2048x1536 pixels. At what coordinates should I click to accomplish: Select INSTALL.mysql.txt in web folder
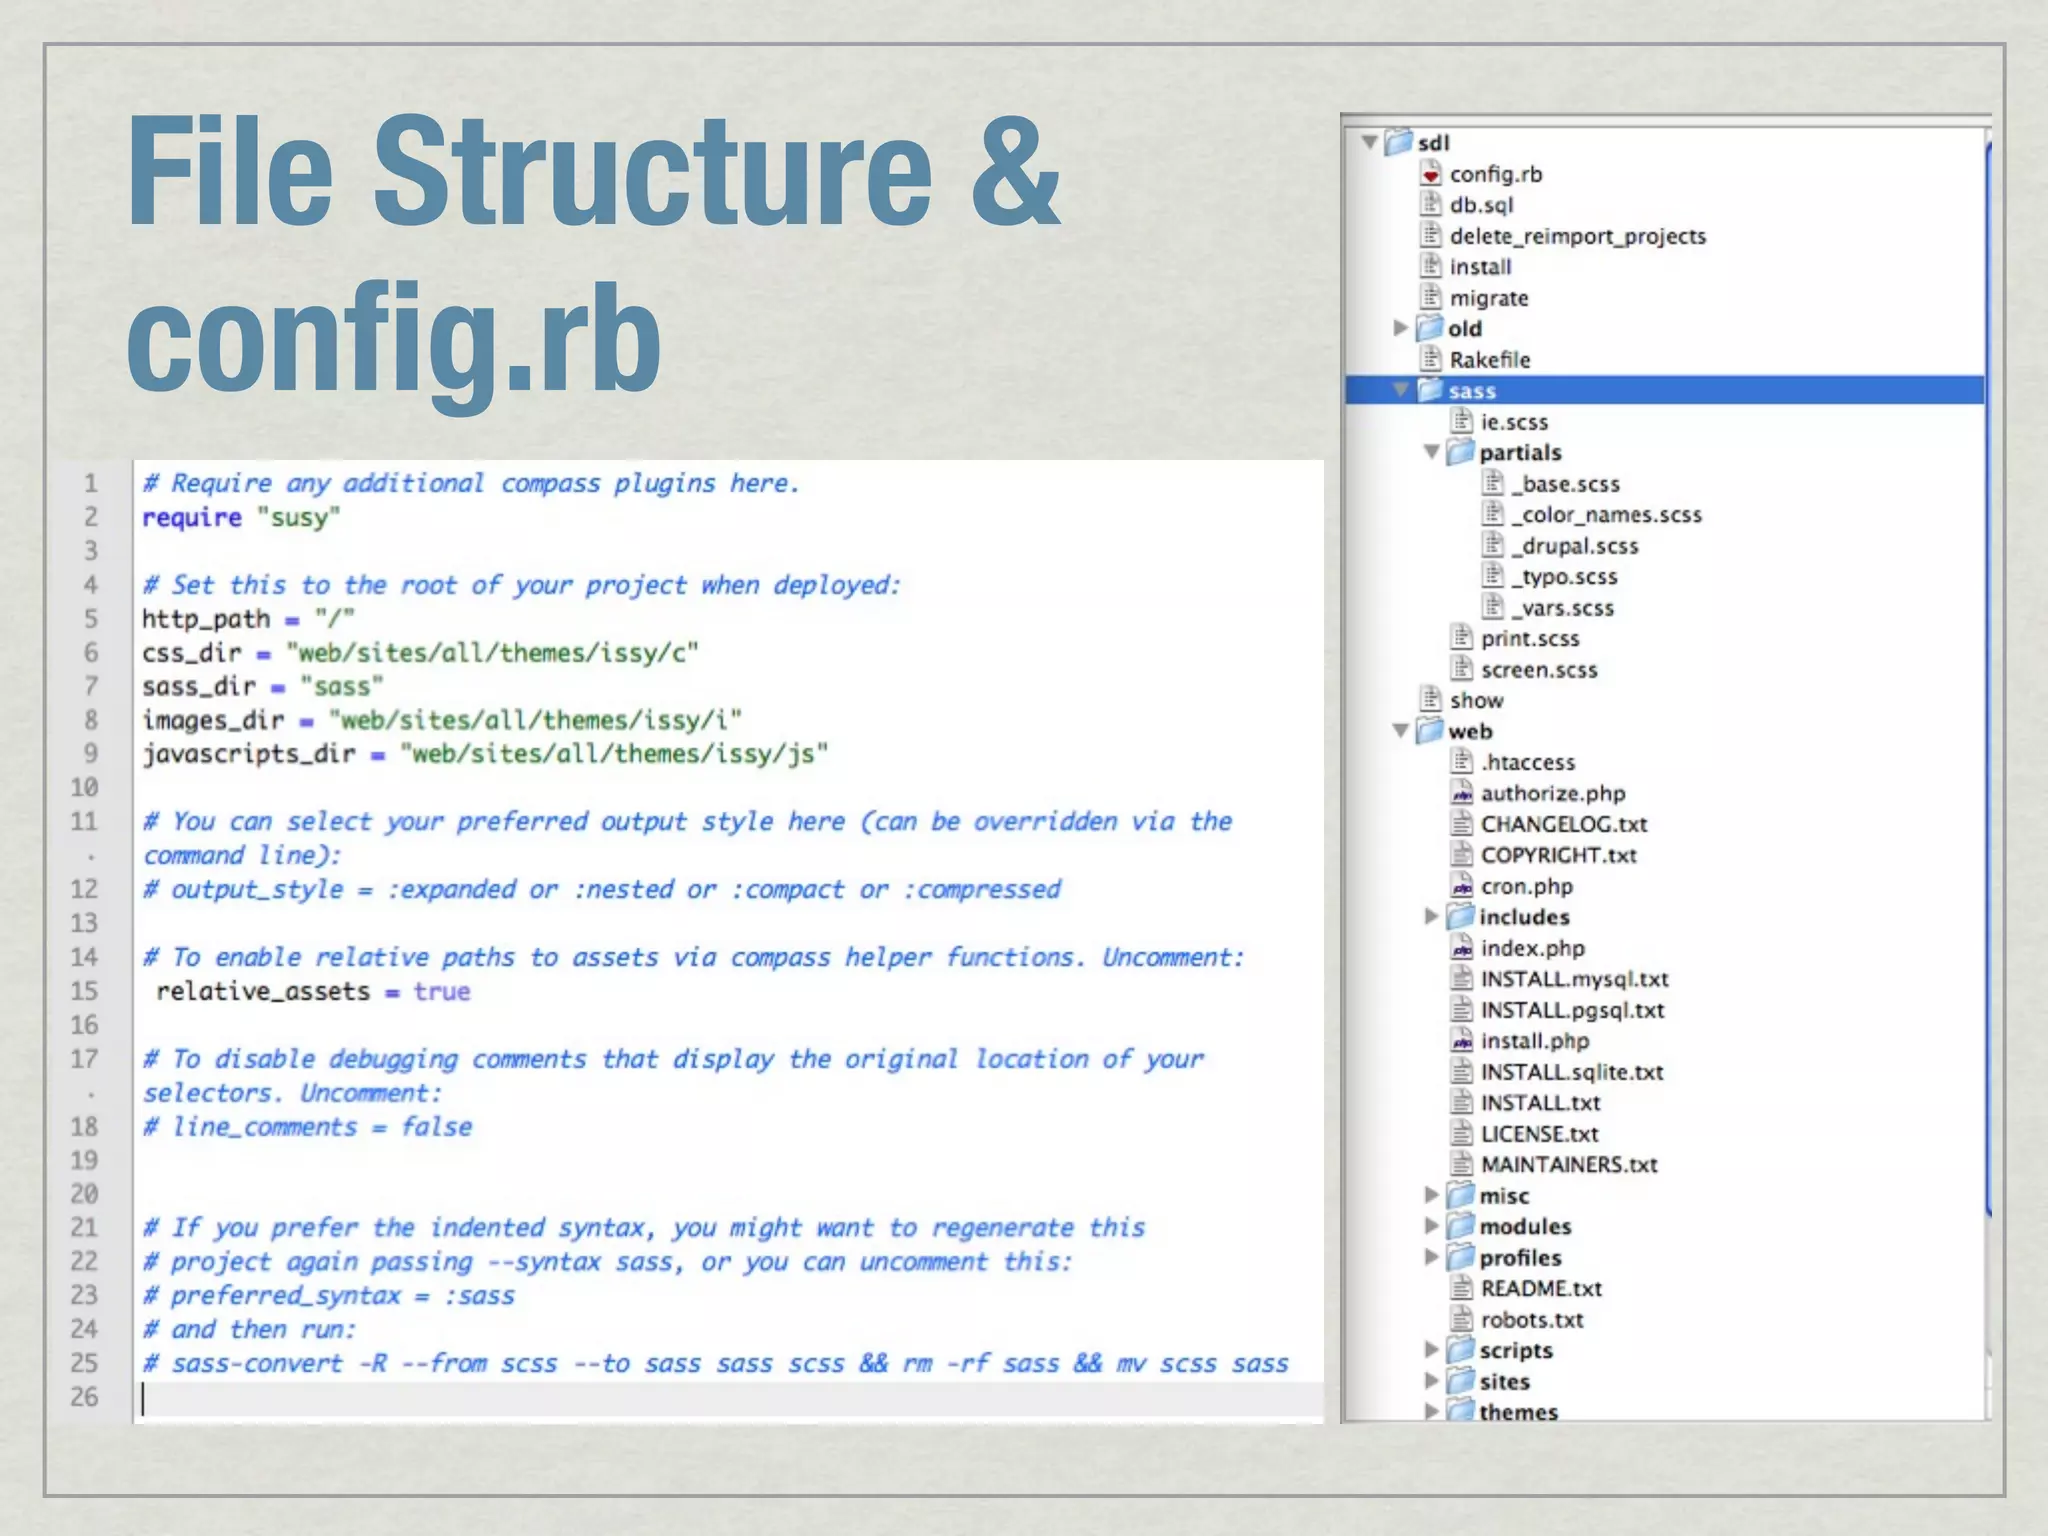click(x=1574, y=979)
